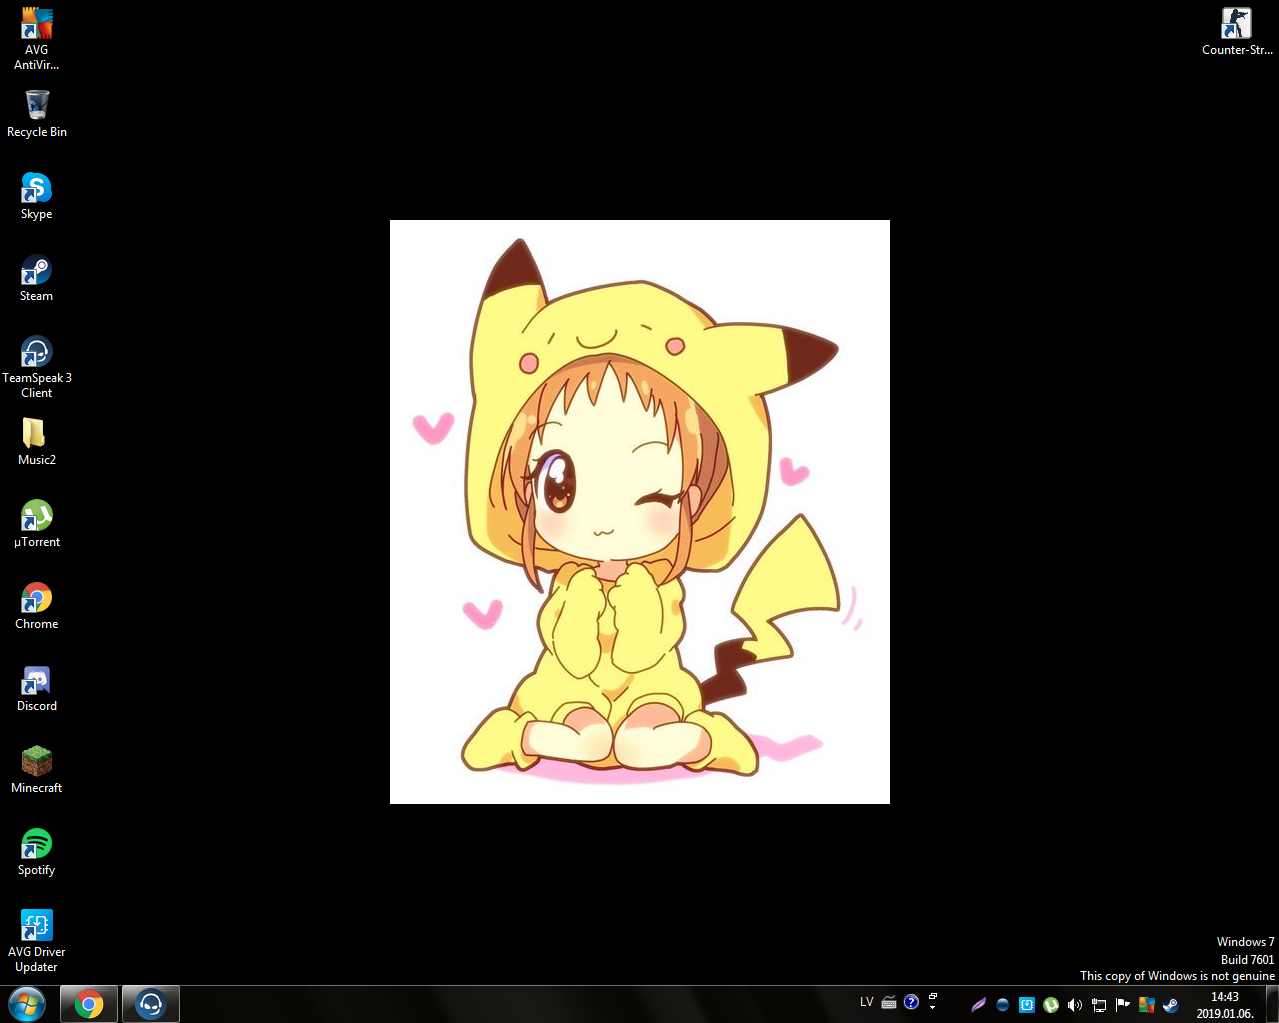Click the Steam tray icon
The width and height of the screenshot is (1279, 1023).
point(1171,1005)
